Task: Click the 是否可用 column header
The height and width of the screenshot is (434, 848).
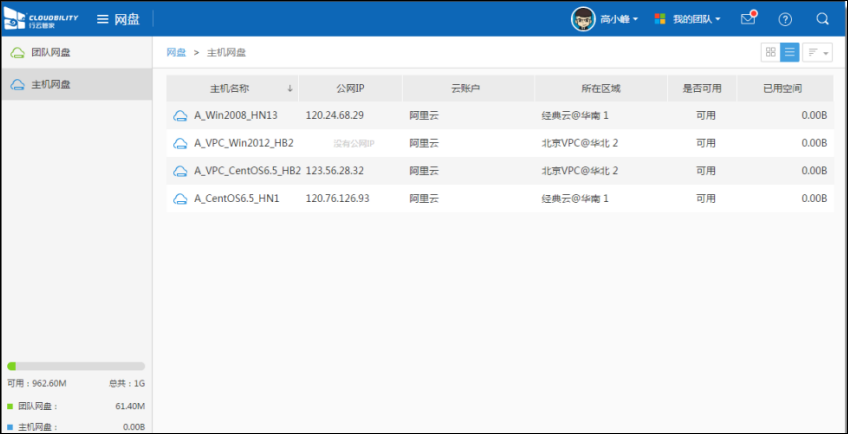Action: pos(702,89)
